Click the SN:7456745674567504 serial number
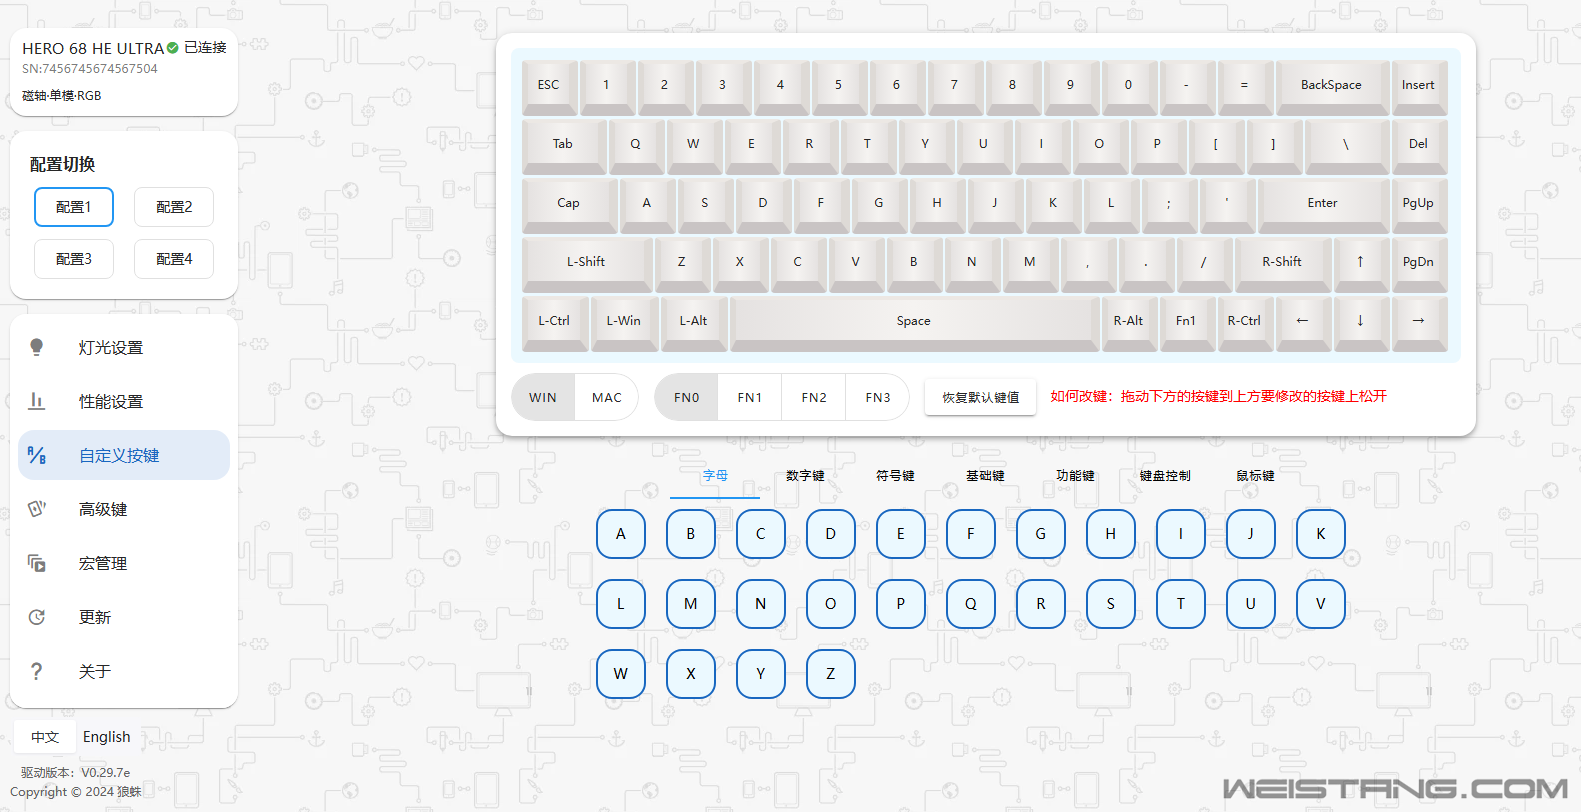The width and height of the screenshot is (1581, 812). pos(90,69)
